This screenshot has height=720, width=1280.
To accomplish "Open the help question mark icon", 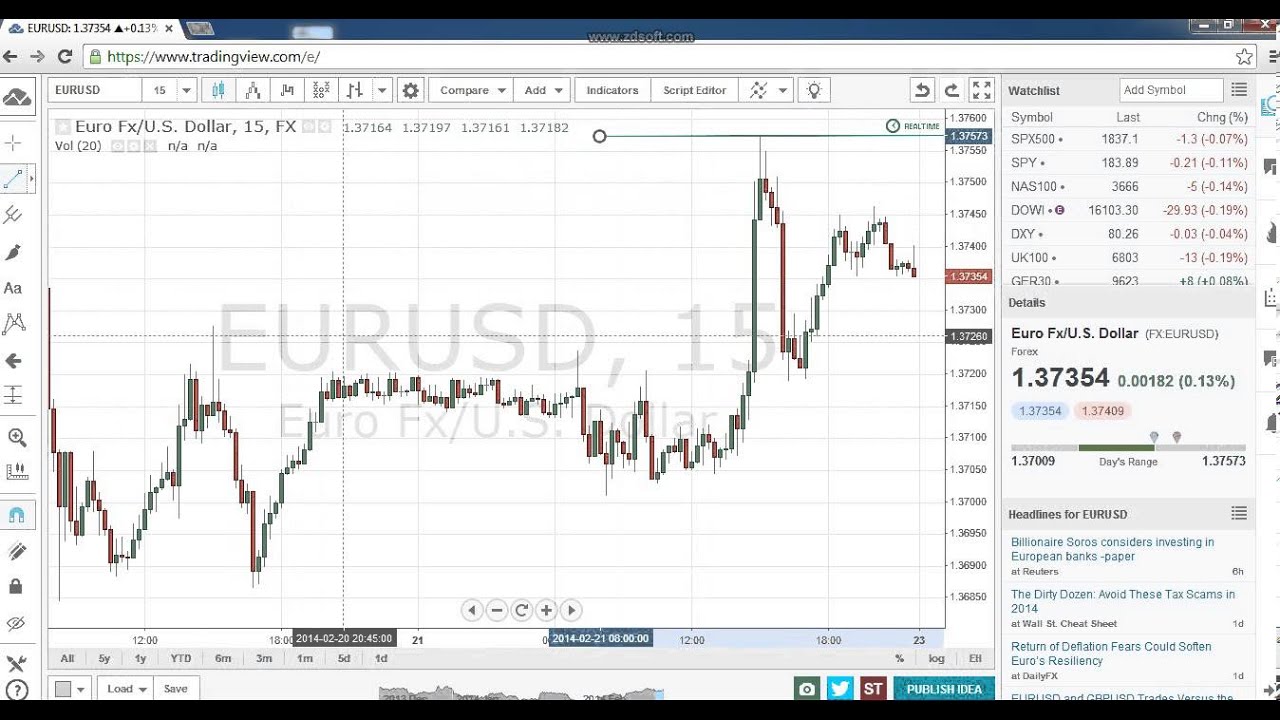I will click(17, 691).
